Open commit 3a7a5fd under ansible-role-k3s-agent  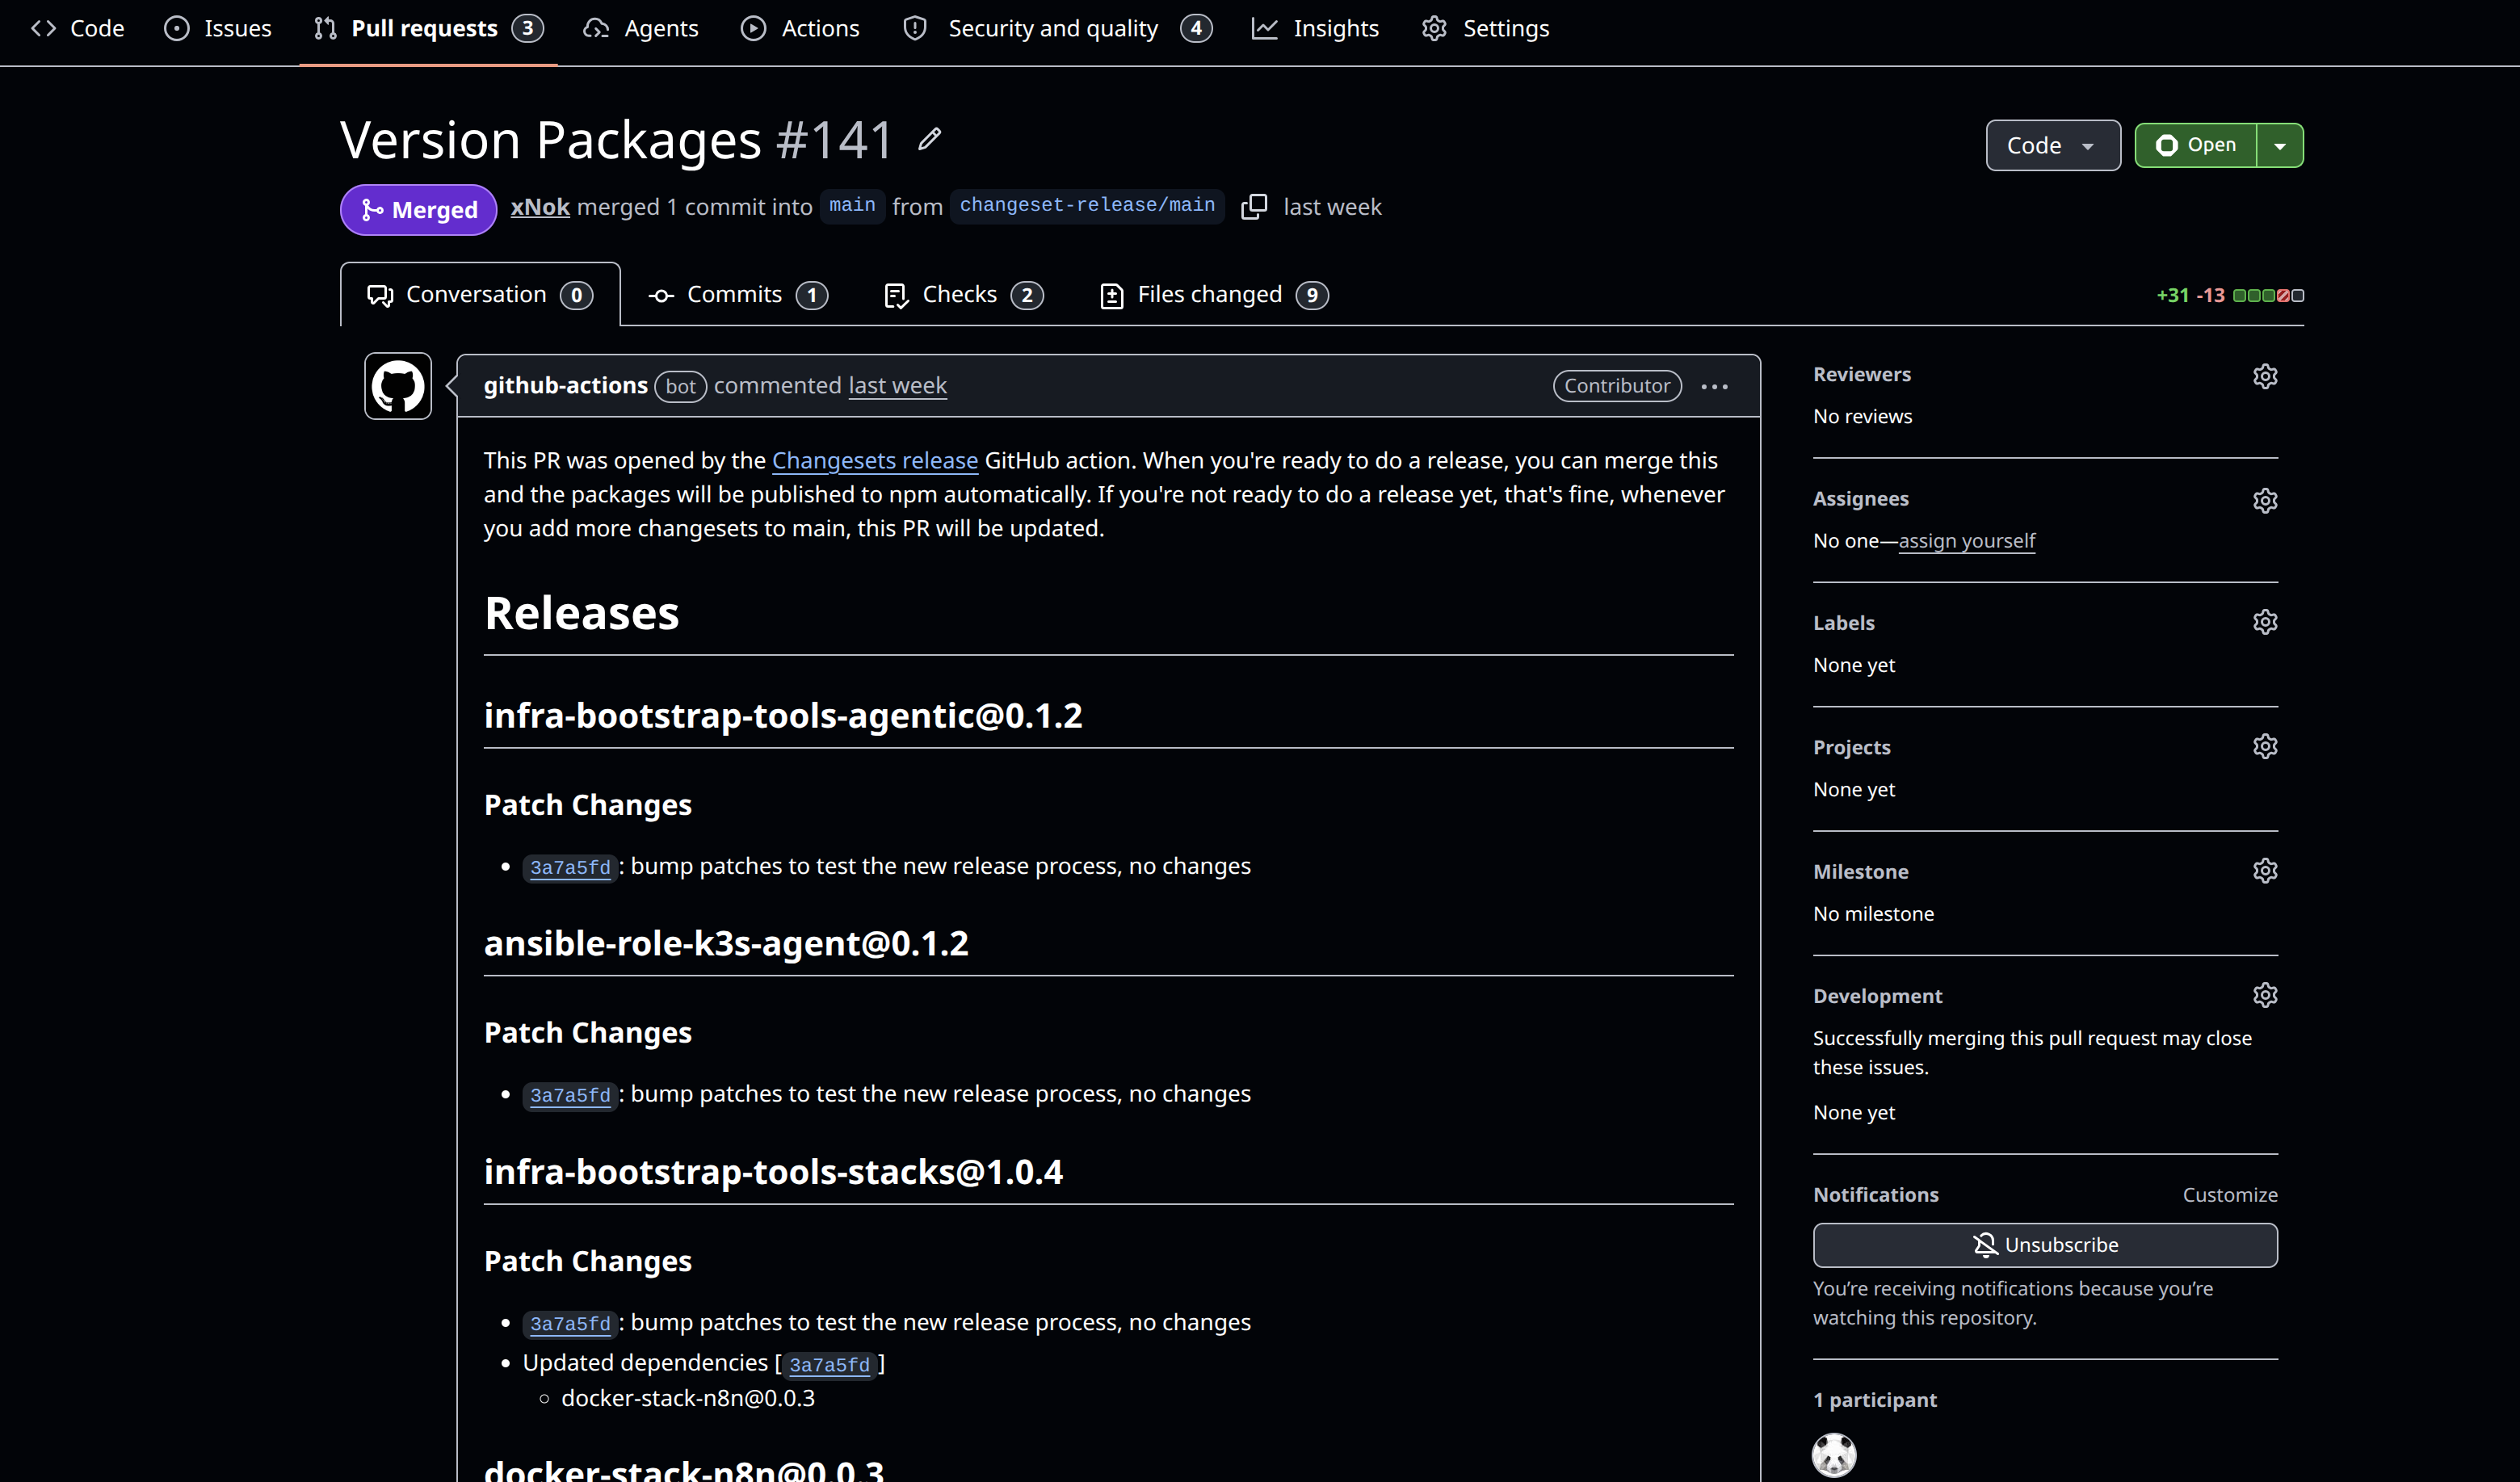(x=570, y=1095)
